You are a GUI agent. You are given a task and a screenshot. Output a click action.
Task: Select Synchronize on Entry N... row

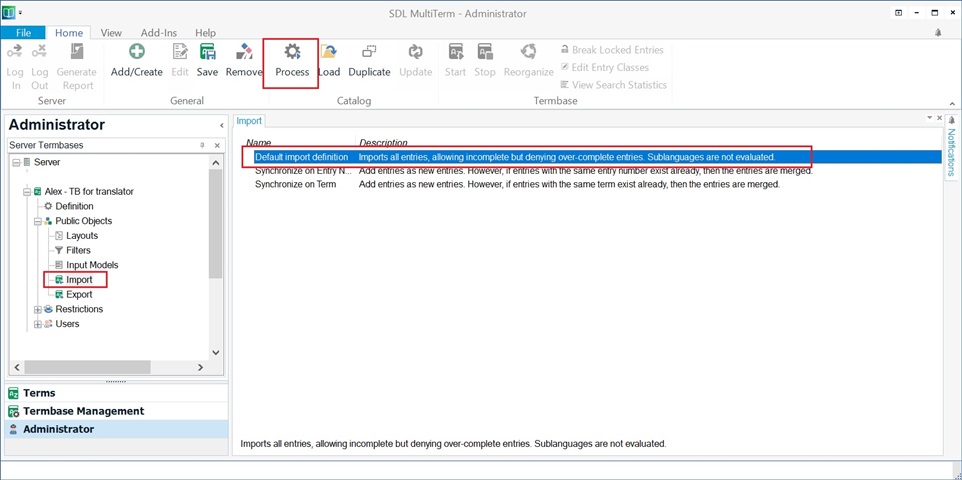pos(590,171)
